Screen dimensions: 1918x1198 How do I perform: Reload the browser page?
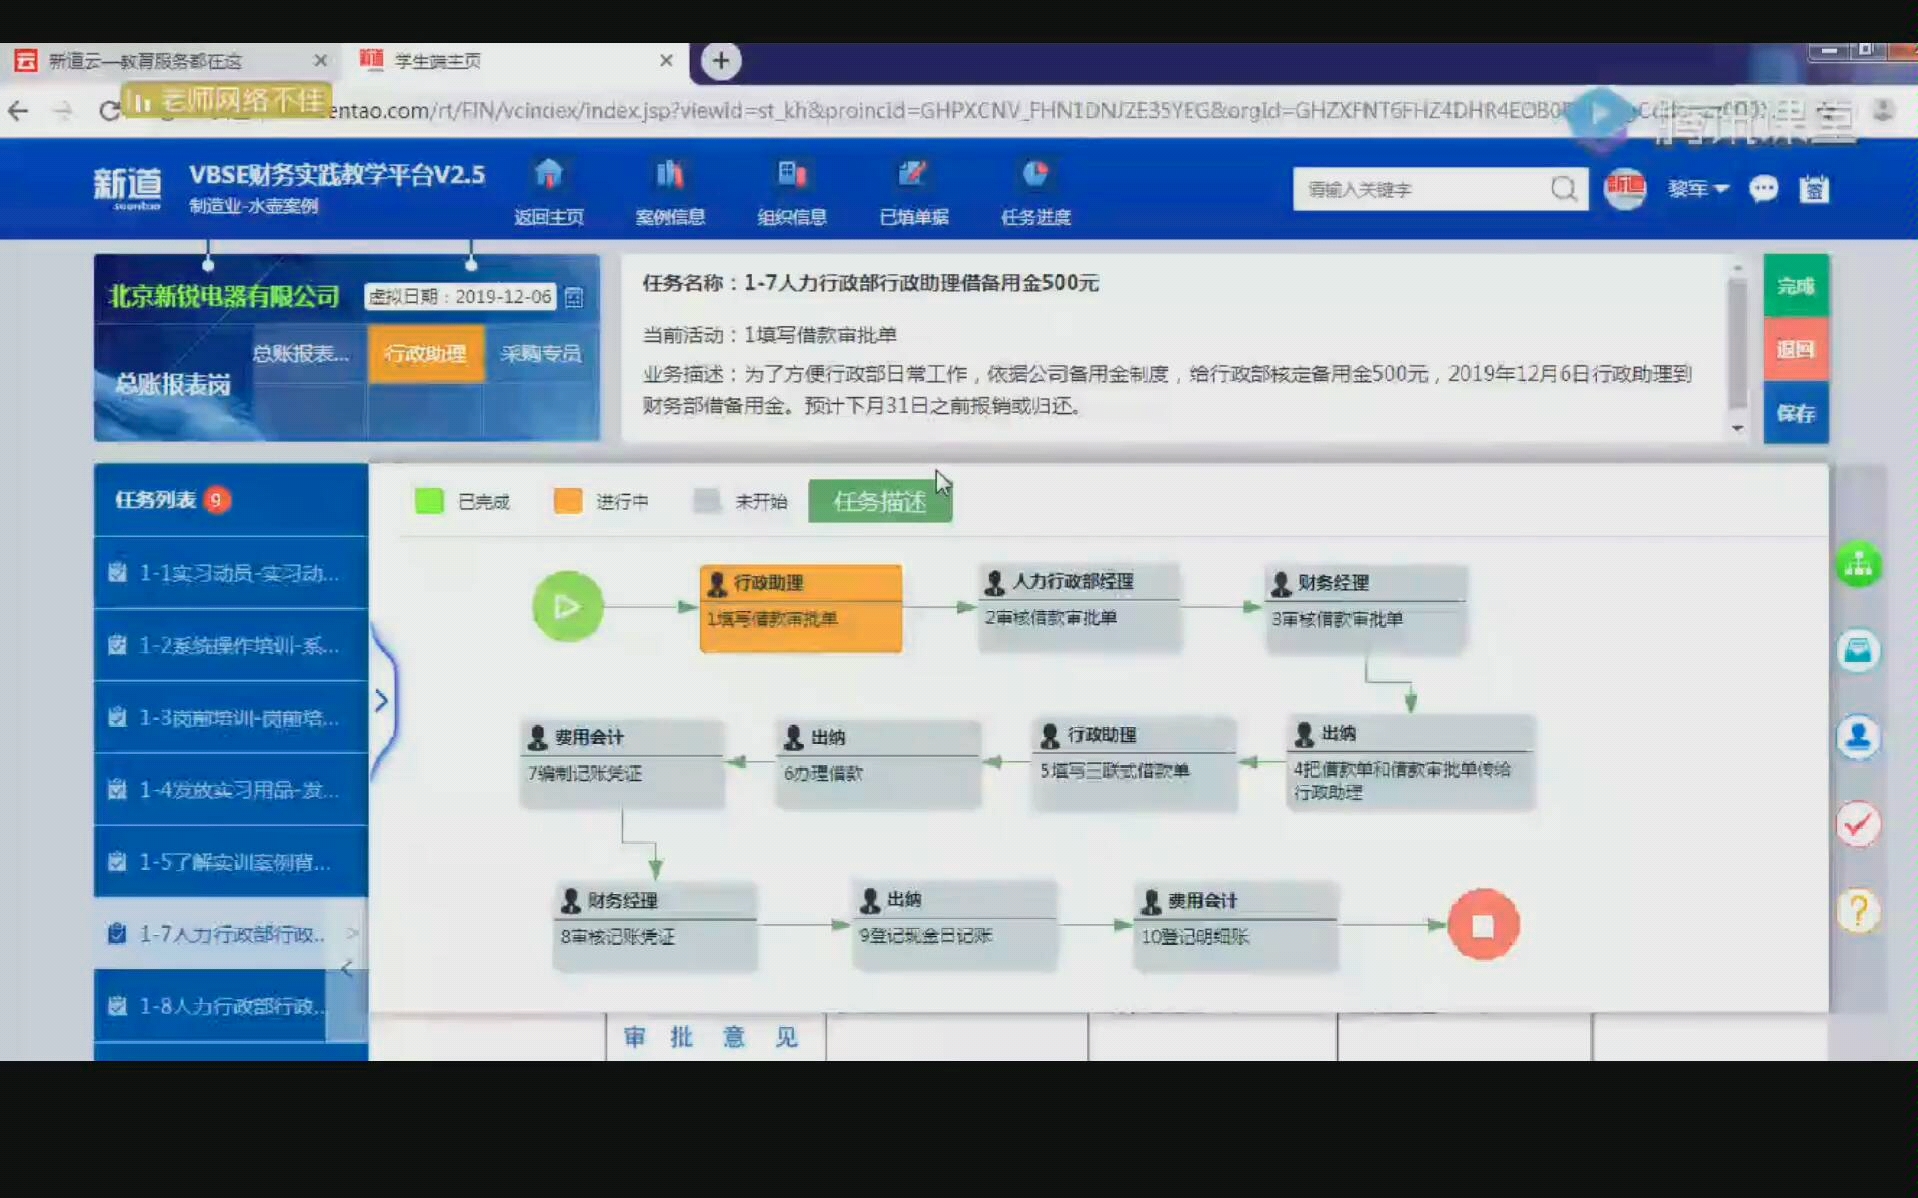[x=108, y=111]
